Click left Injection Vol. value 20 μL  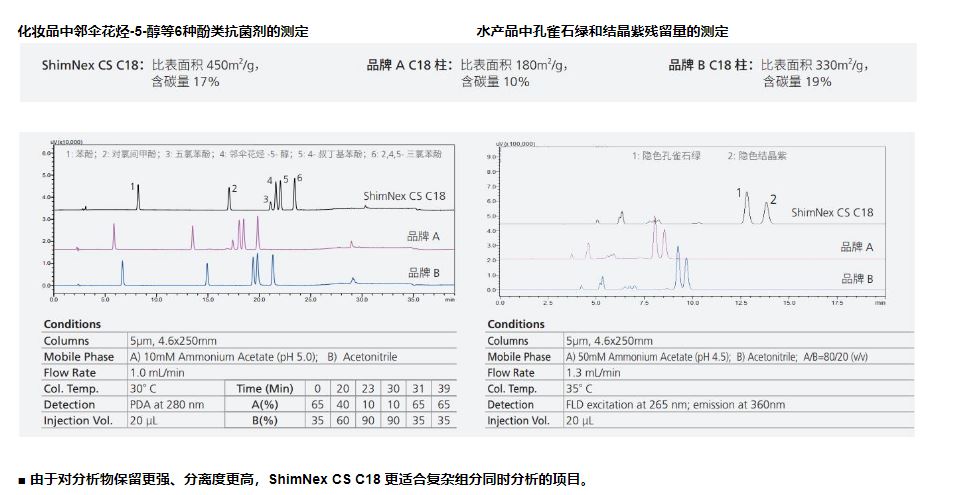coord(143,421)
